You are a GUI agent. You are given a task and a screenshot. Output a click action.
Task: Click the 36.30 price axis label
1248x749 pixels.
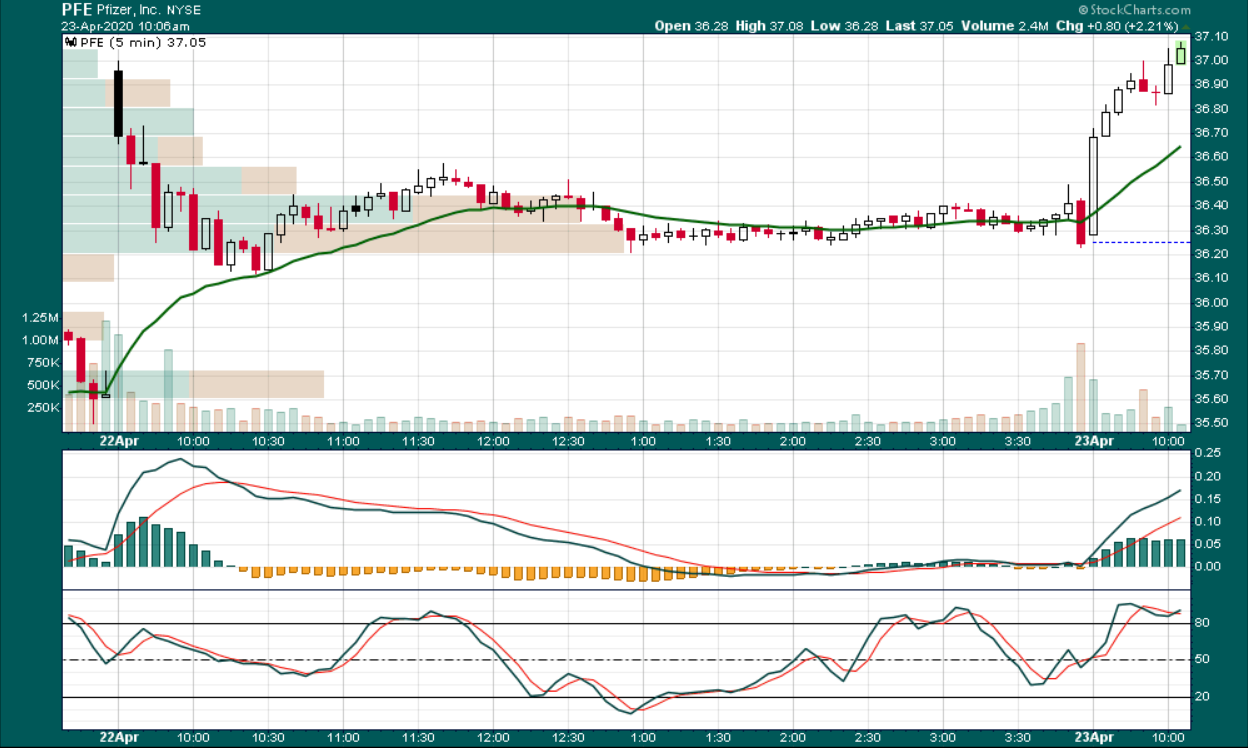1211,230
